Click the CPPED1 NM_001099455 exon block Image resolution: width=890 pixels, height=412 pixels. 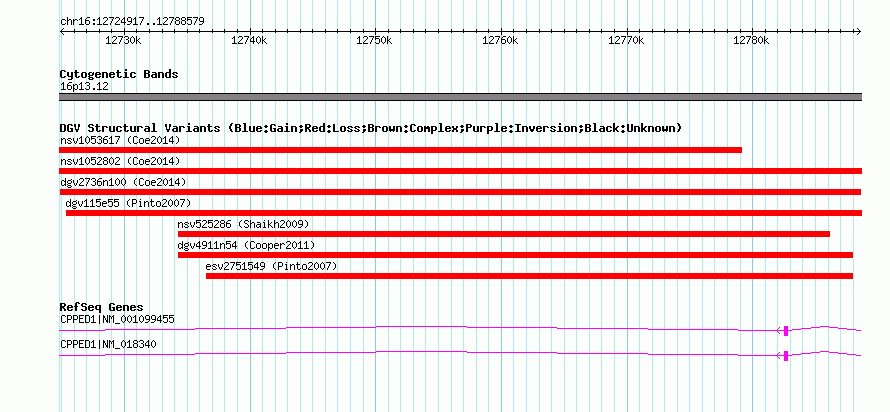pyautogui.click(x=786, y=331)
